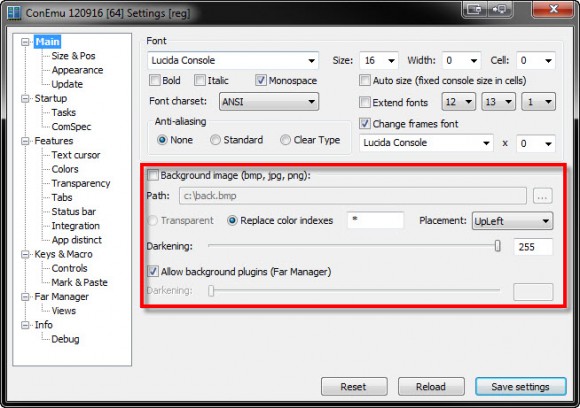Collapse the Main tree node

click(25, 42)
